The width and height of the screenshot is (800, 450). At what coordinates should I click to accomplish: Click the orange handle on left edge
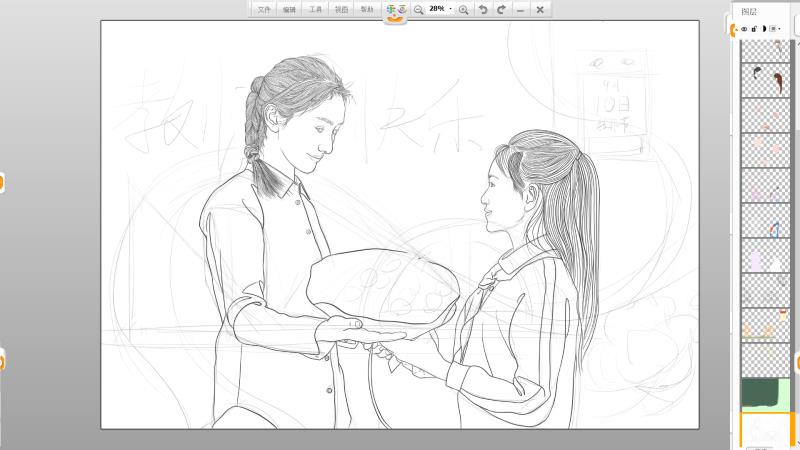(2, 182)
